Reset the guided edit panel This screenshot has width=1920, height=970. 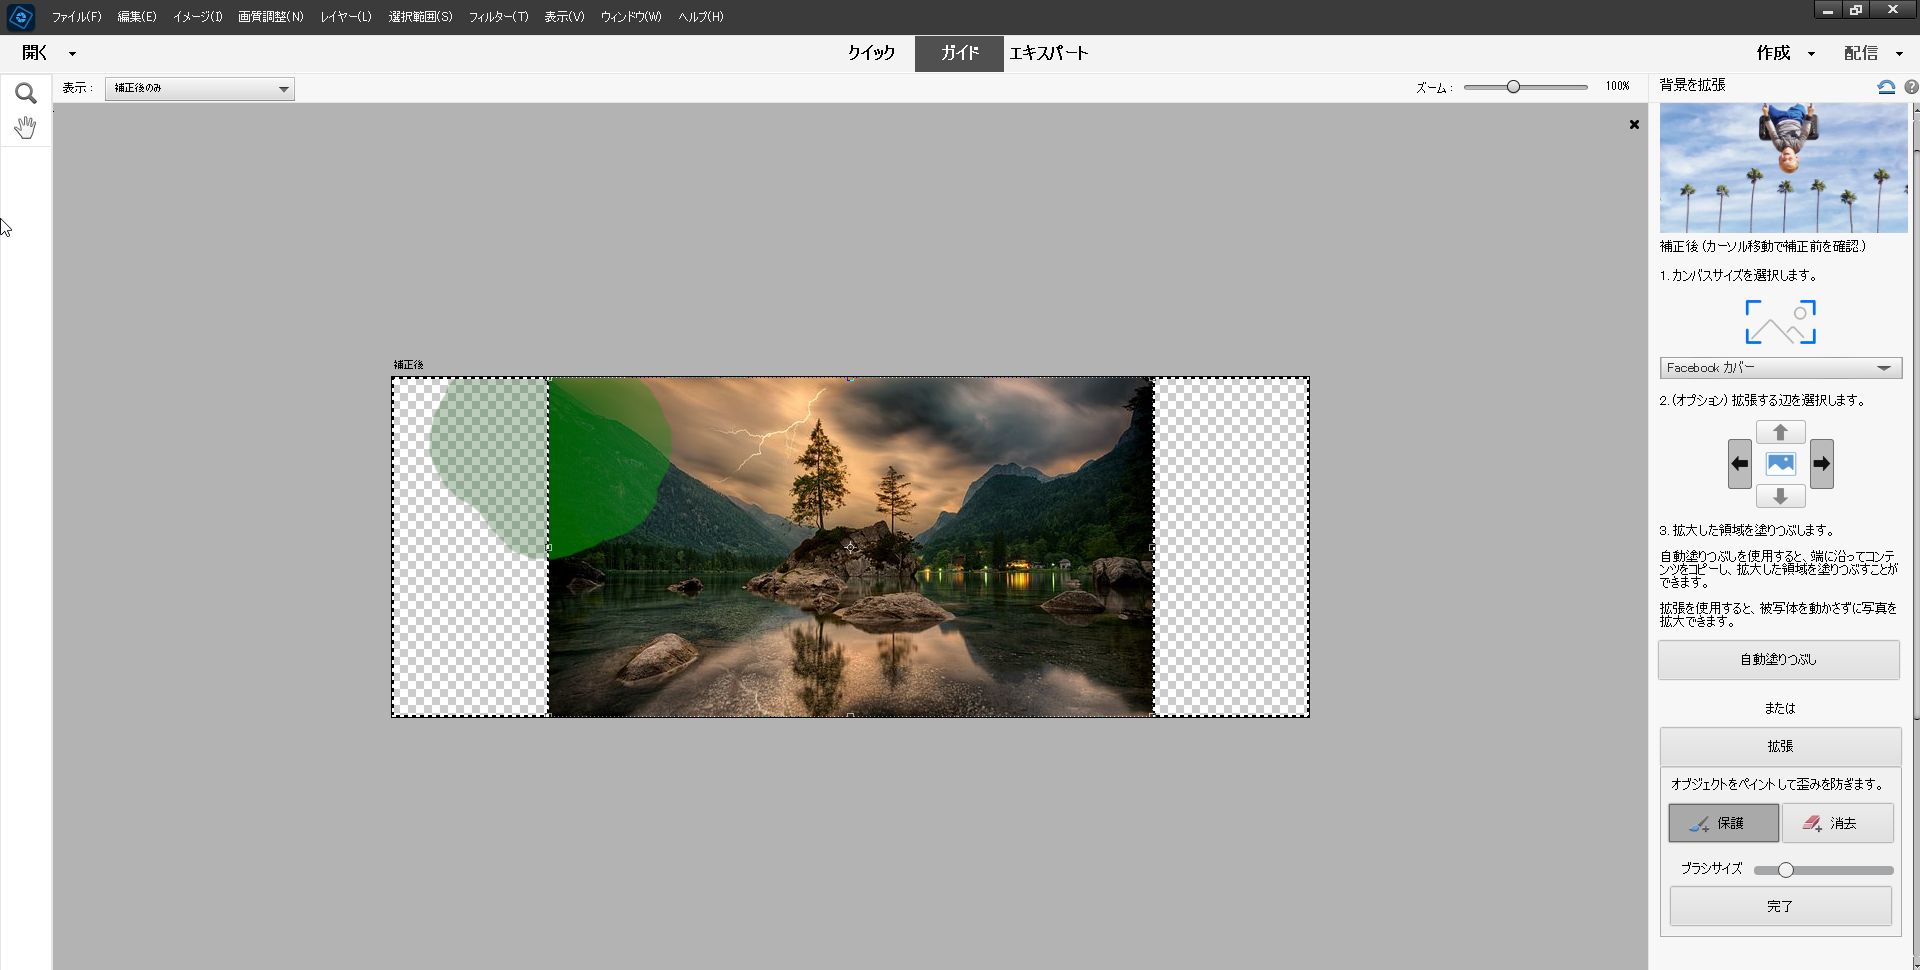click(x=1886, y=87)
